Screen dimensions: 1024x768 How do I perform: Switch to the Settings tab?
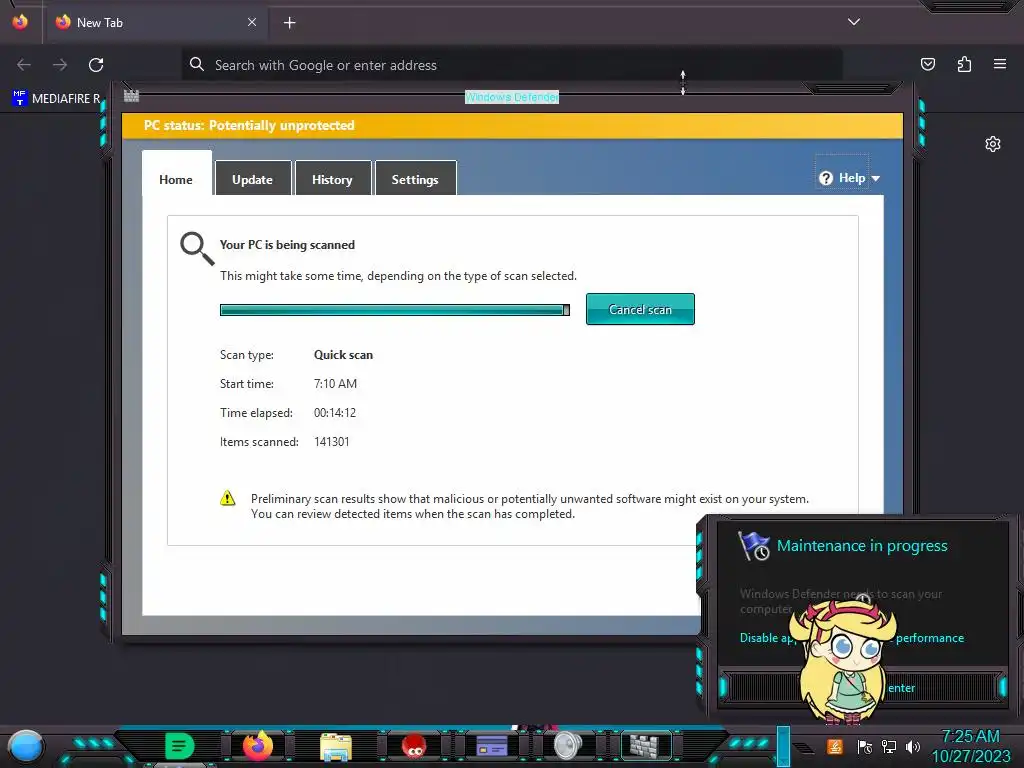[x=415, y=179]
